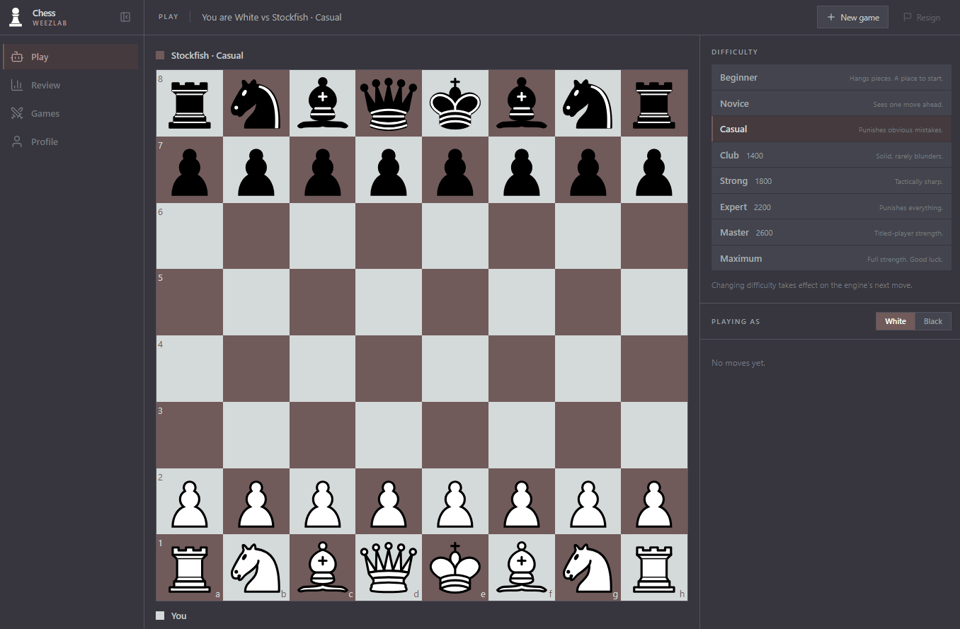Select the white bishop on c1

(323, 567)
